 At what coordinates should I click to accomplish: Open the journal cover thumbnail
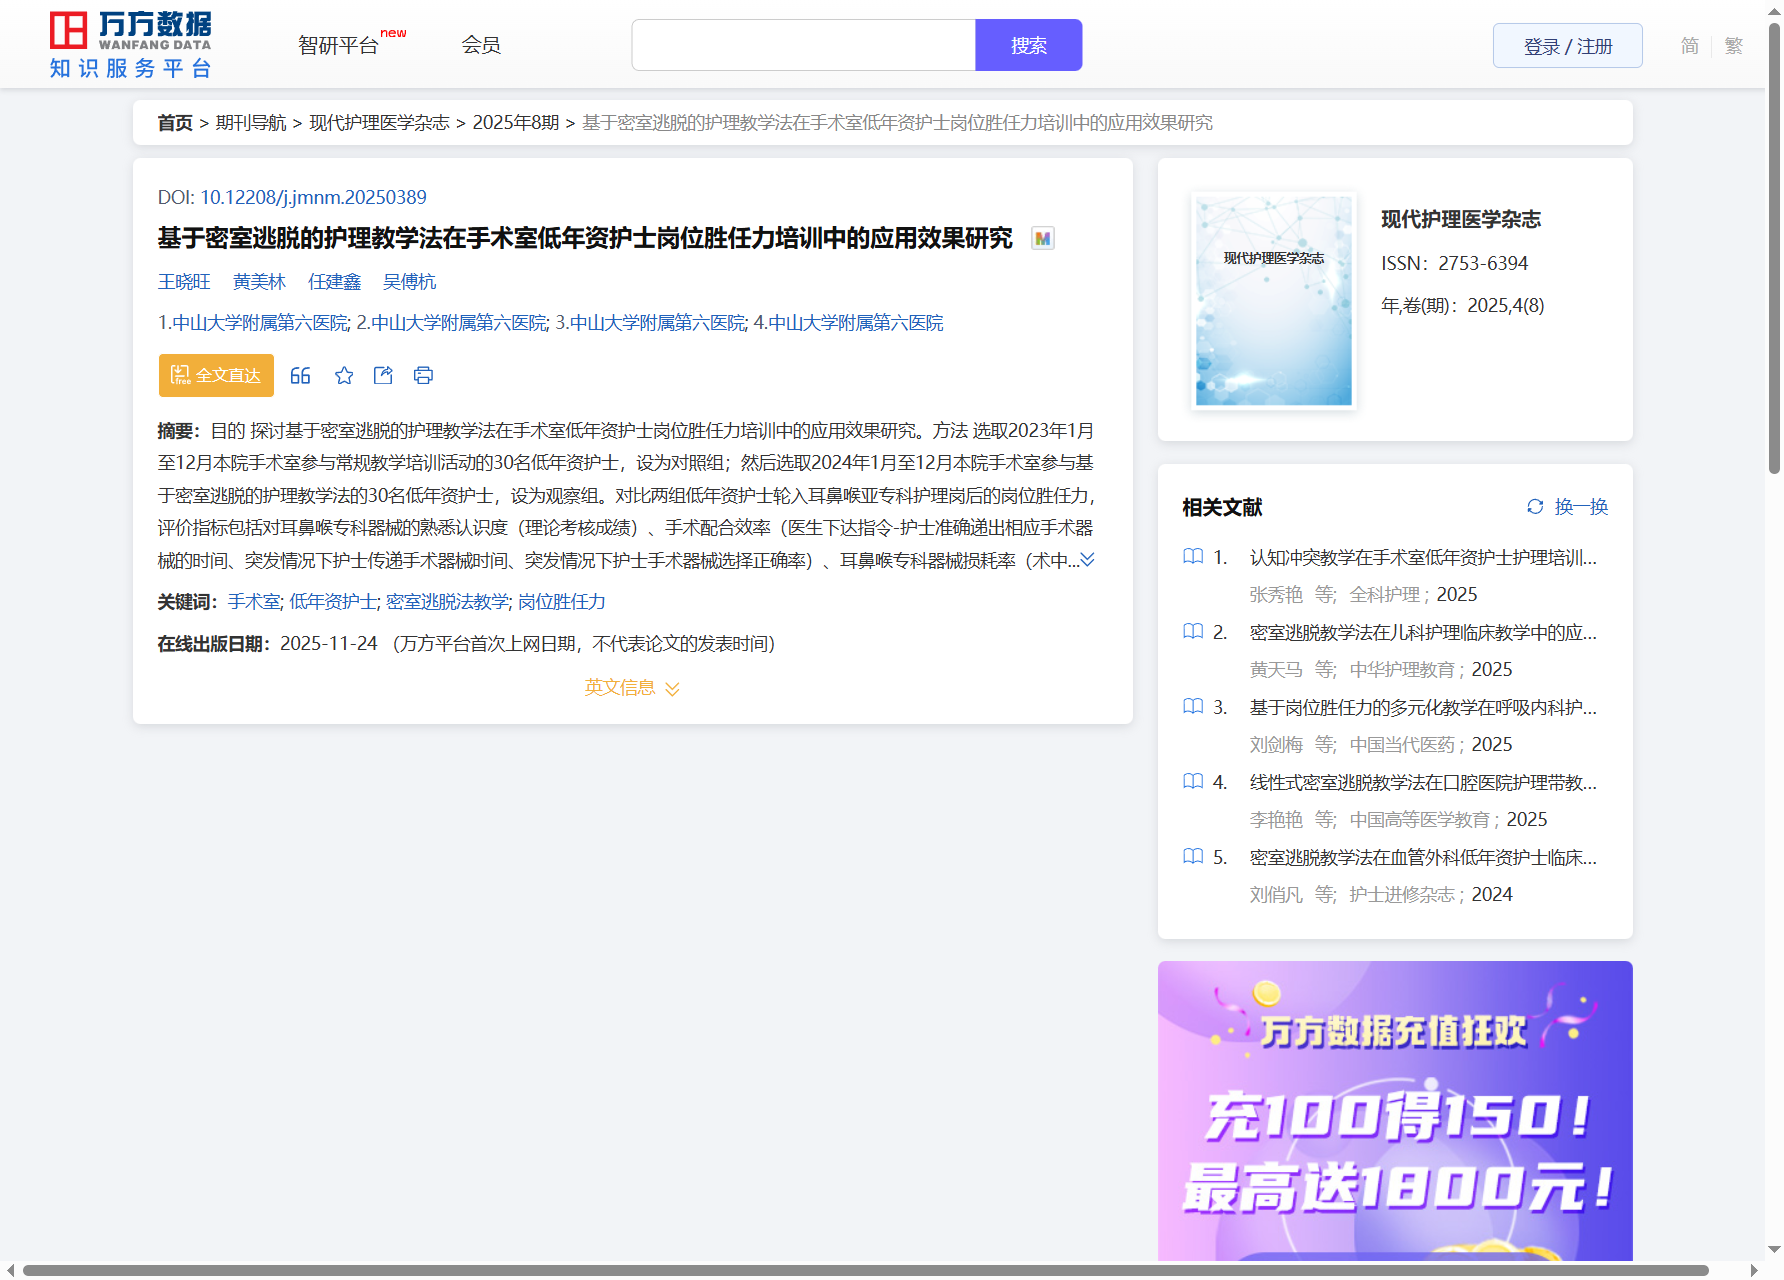(1273, 301)
